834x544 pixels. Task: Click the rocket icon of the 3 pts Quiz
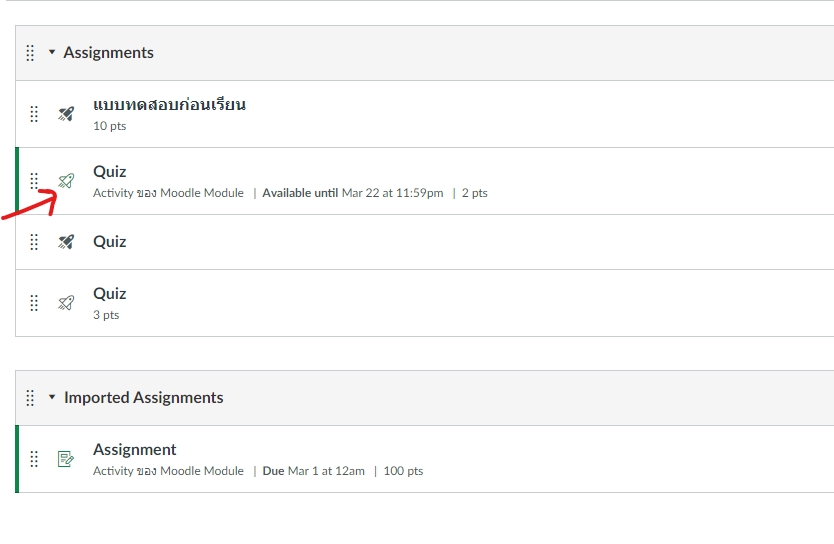pyautogui.click(x=66, y=303)
